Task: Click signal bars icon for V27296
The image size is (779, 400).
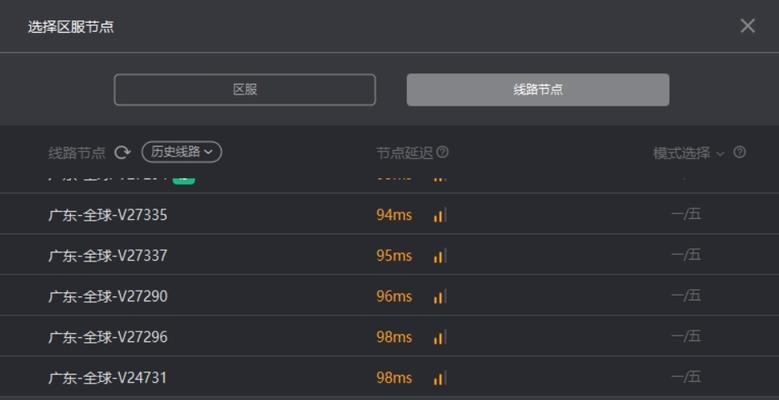Action: tap(440, 337)
